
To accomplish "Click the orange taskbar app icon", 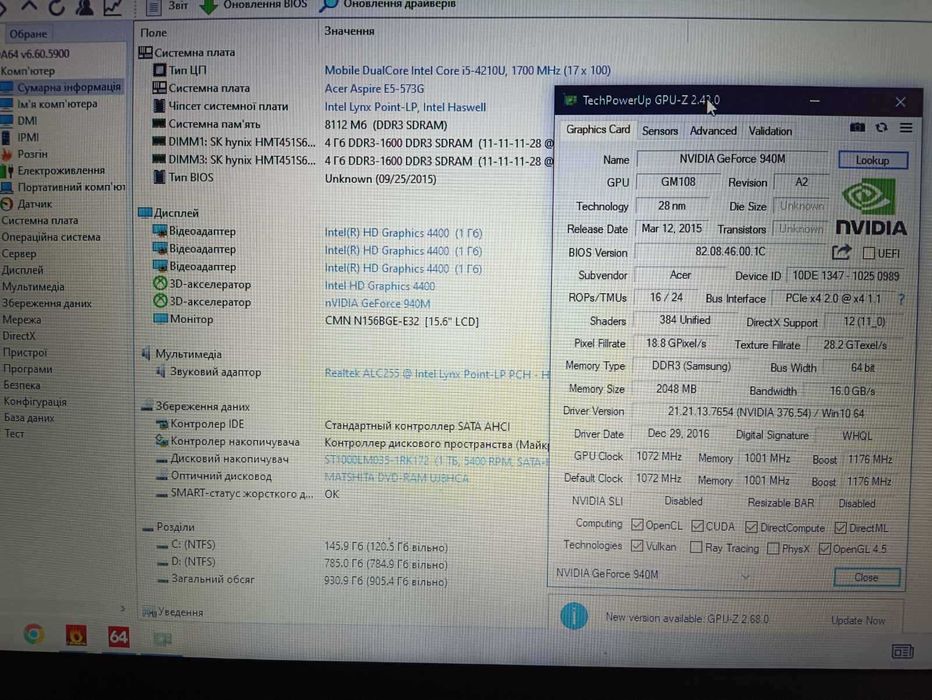I will coord(76,636).
